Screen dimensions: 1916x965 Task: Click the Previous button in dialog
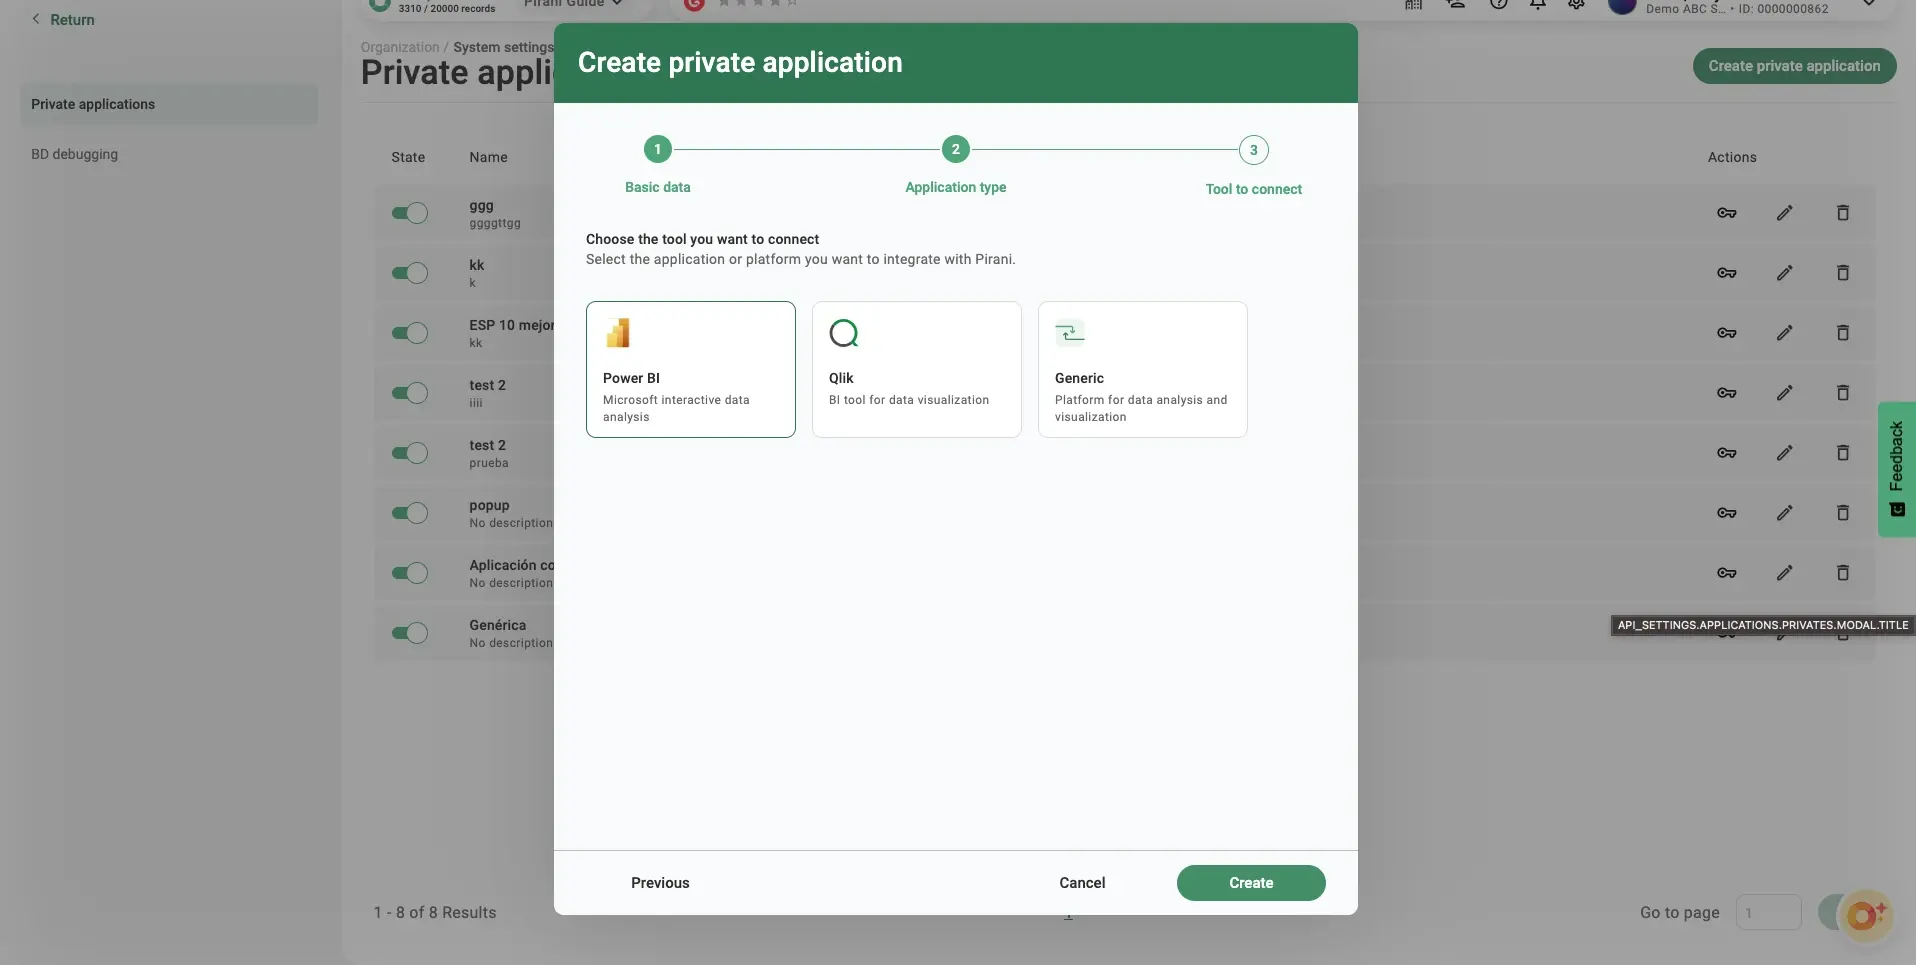click(x=660, y=883)
